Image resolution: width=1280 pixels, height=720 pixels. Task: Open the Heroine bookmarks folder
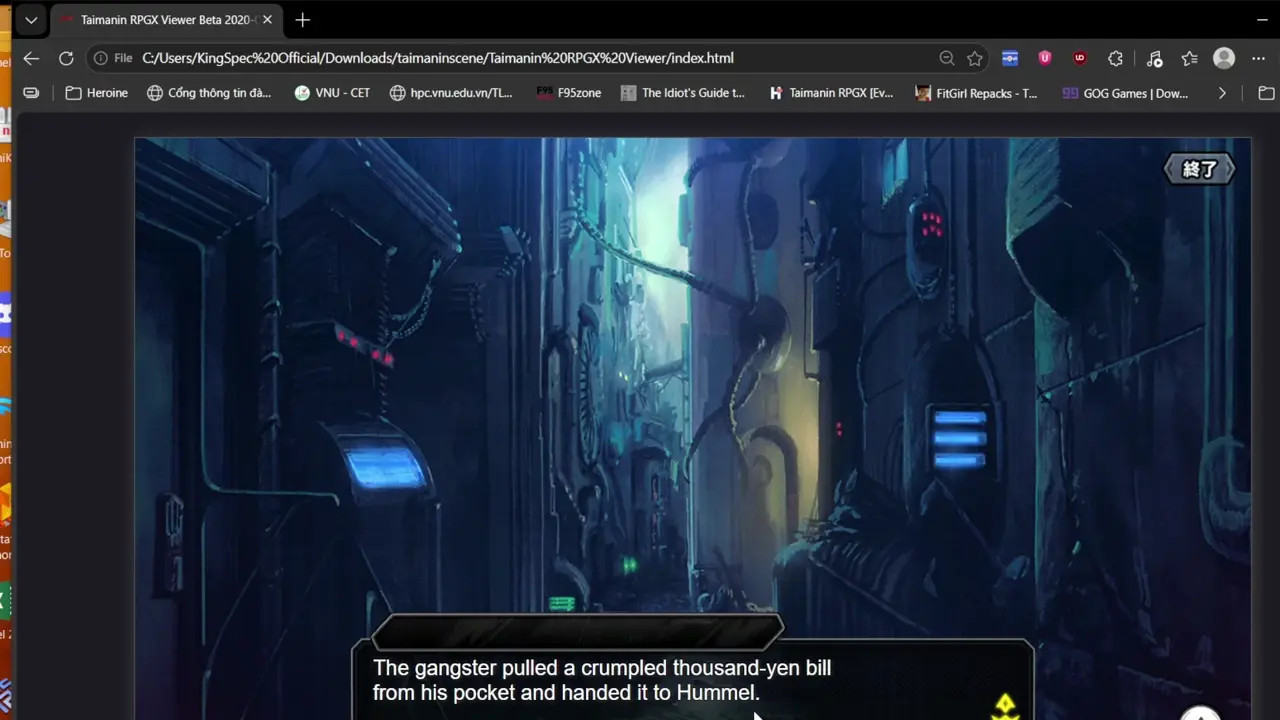[x=97, y=93]
